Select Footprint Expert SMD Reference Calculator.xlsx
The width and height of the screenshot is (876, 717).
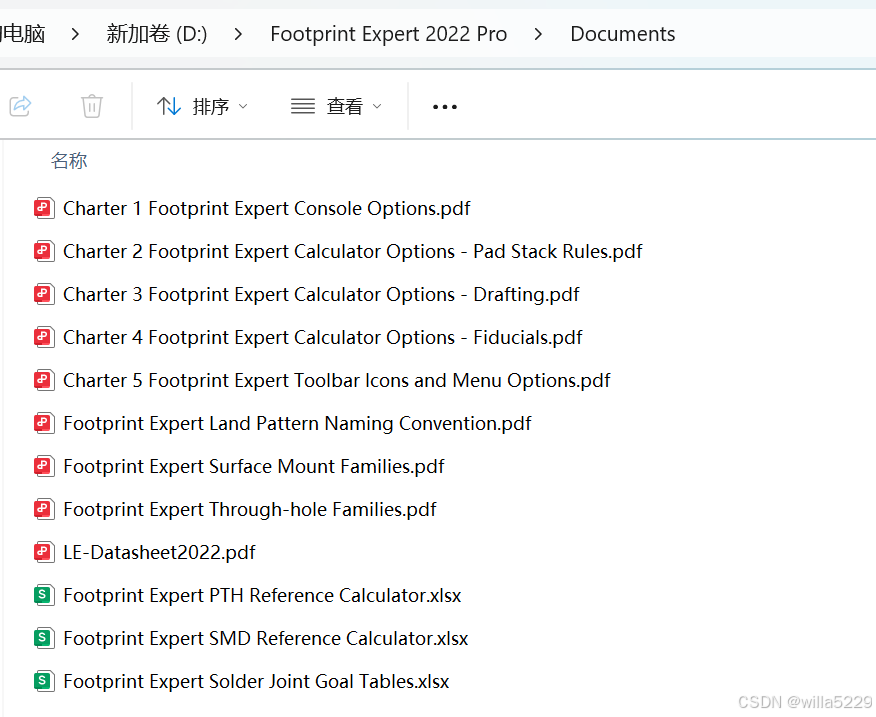(265, 639)
